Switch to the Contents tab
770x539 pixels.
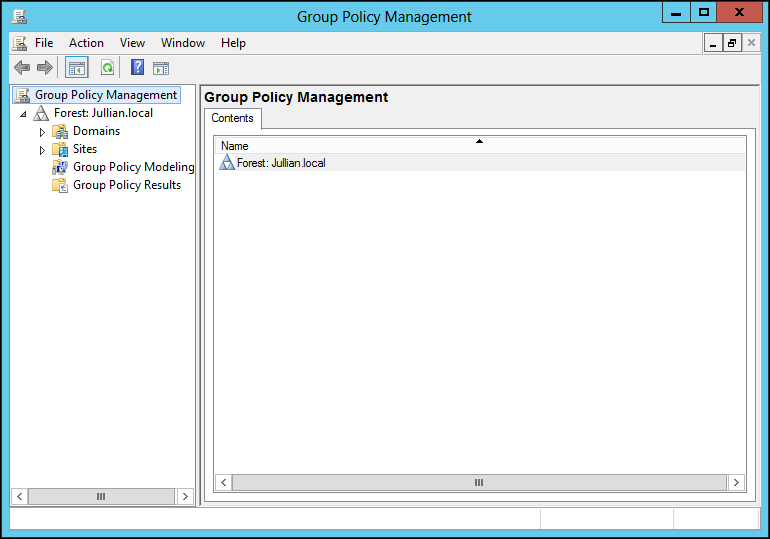[232, 118]
